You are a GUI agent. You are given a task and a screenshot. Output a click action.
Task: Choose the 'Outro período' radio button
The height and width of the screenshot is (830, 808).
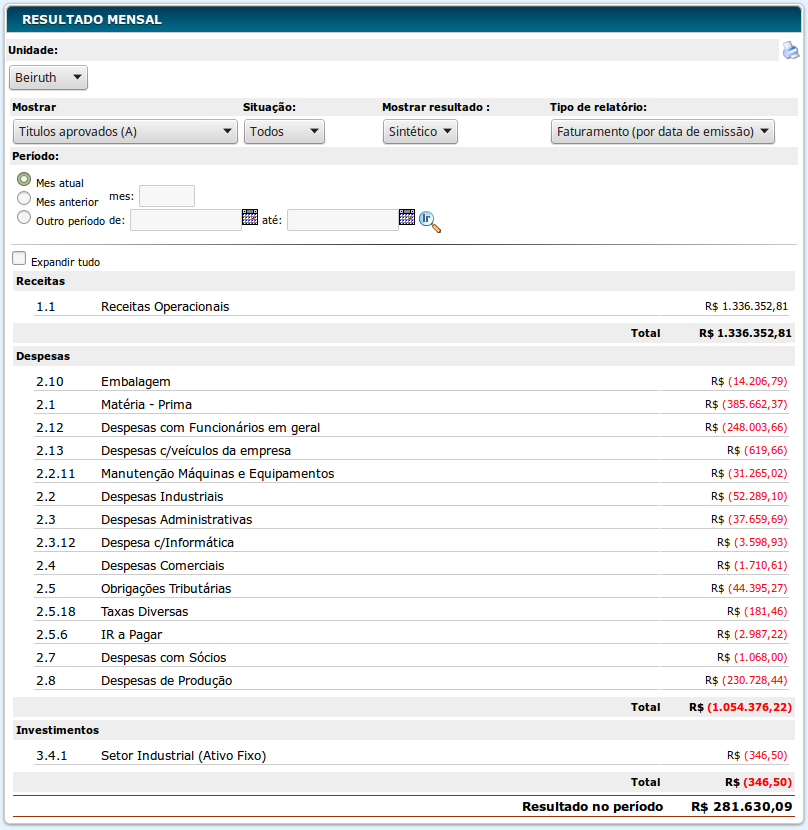tap(24, 216)
